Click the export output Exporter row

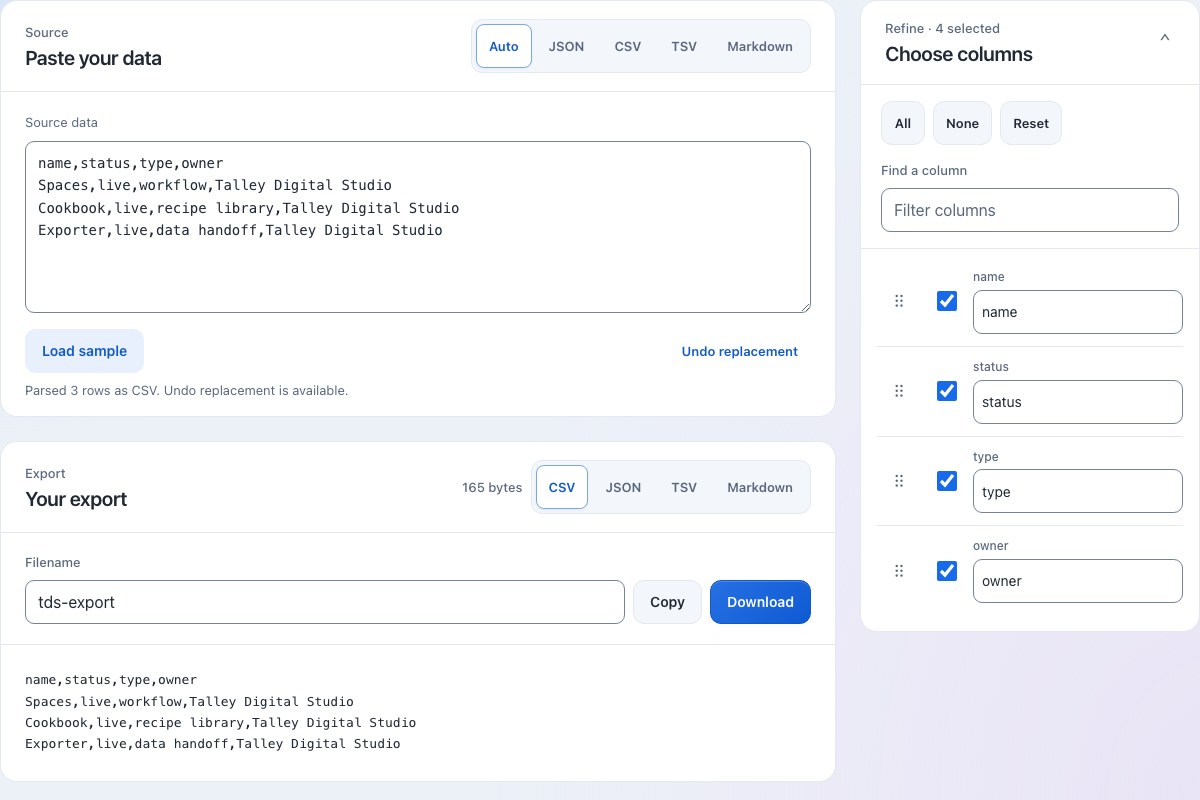click(213, 744)
